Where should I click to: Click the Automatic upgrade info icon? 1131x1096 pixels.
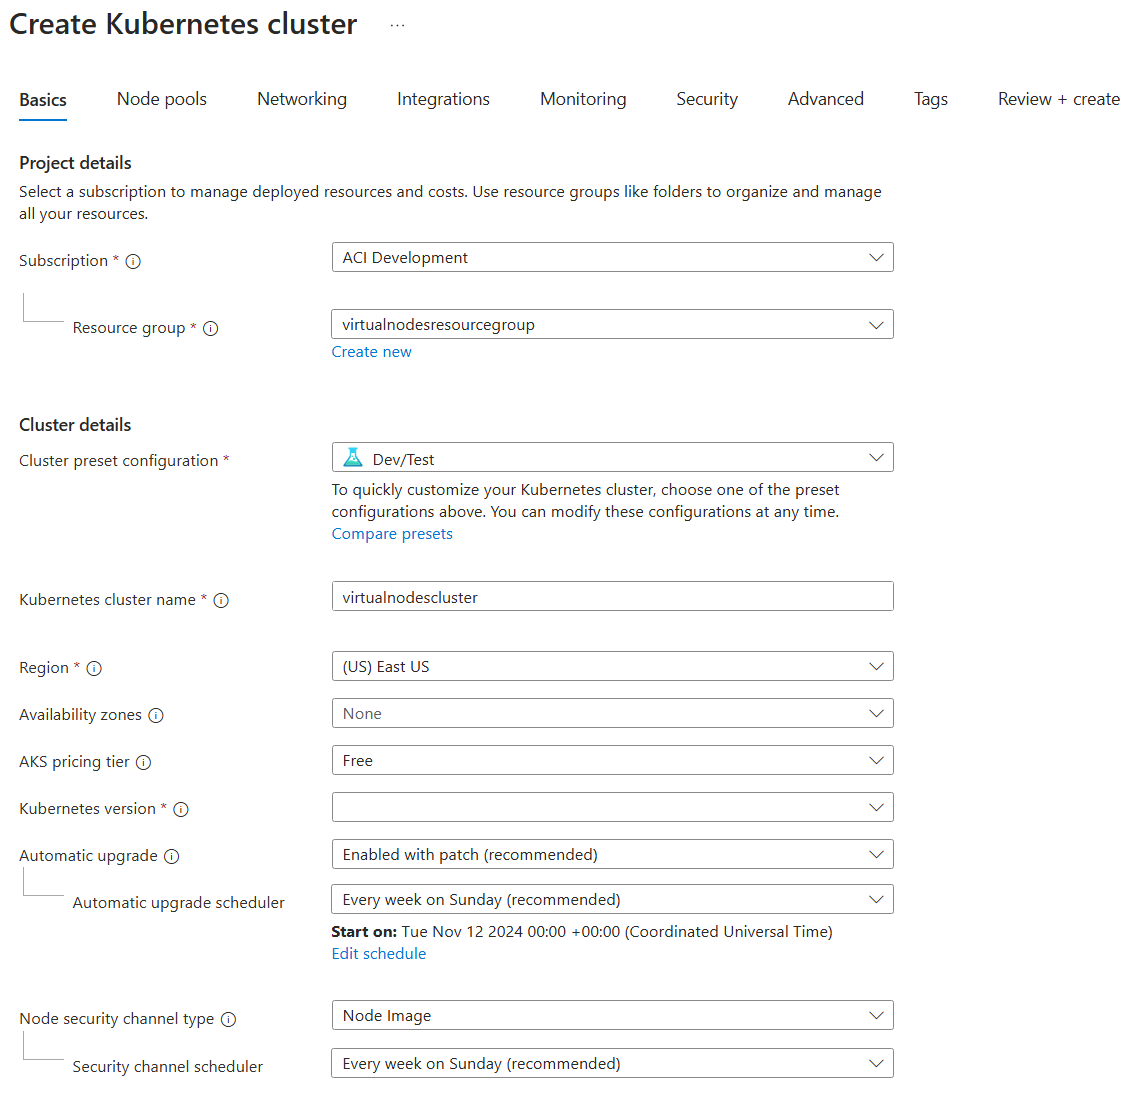171,856
